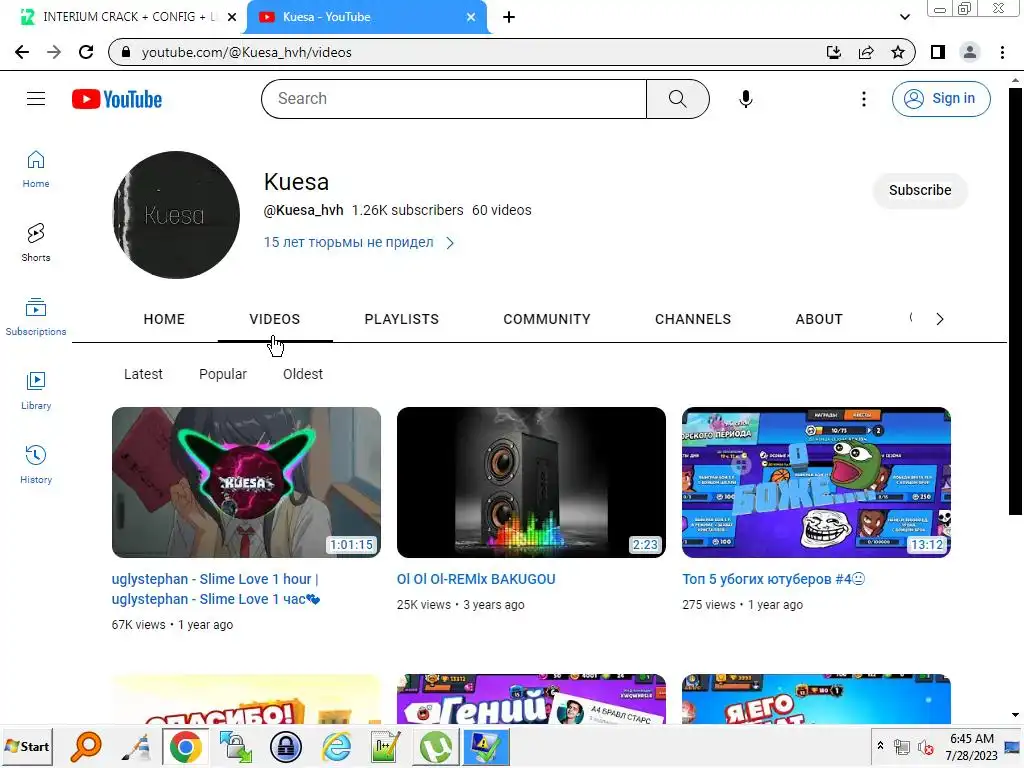Open tab search dropdown arrow

coord(904,17)
